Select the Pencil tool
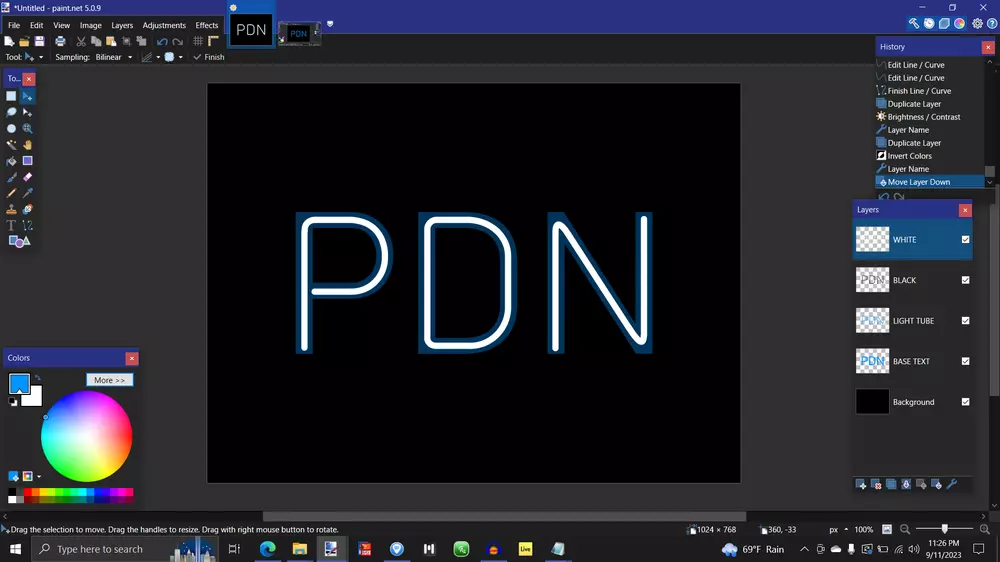This screenshot has height=562, width=1000. tap(11, 193)
